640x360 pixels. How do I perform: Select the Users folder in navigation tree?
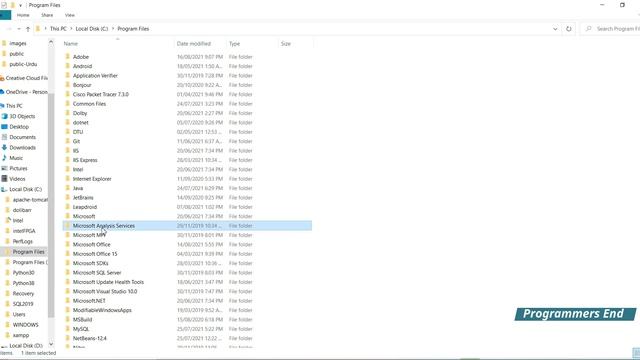[19, 314]
